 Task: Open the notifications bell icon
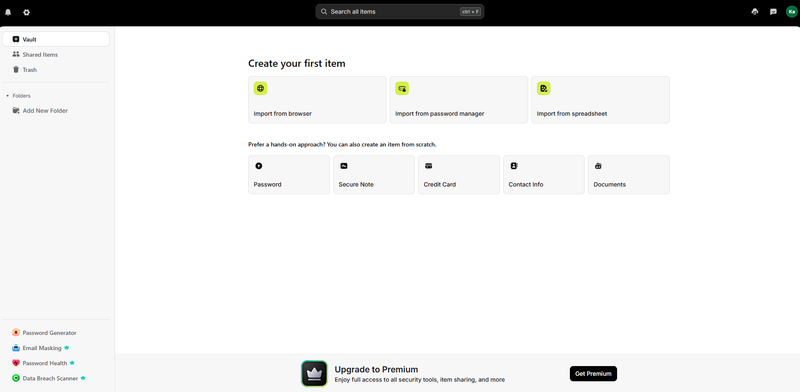coord(8,12)
